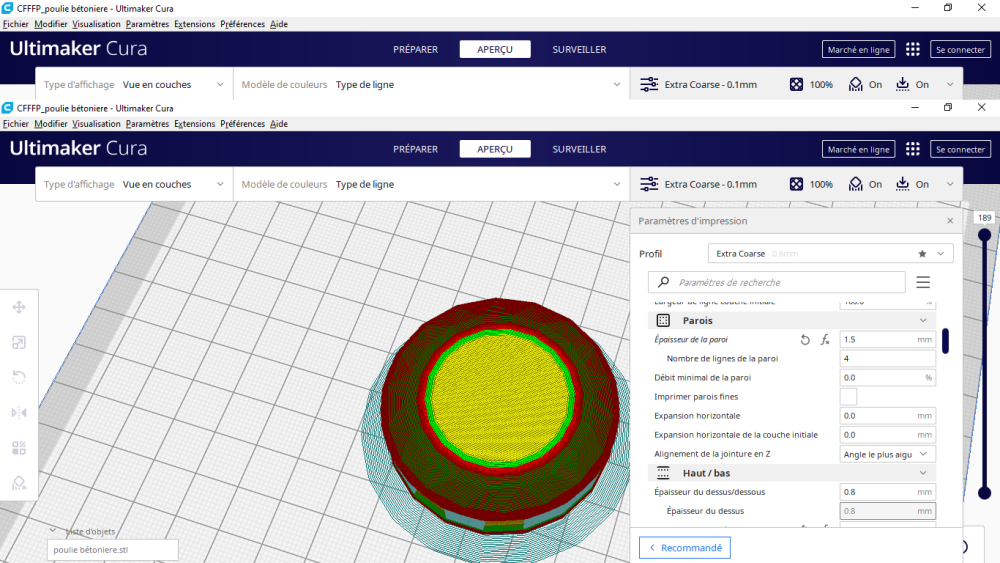Collapse the Parois section chevron
The height and width of the screenshot is (563, 1000).
coord(923,320)
